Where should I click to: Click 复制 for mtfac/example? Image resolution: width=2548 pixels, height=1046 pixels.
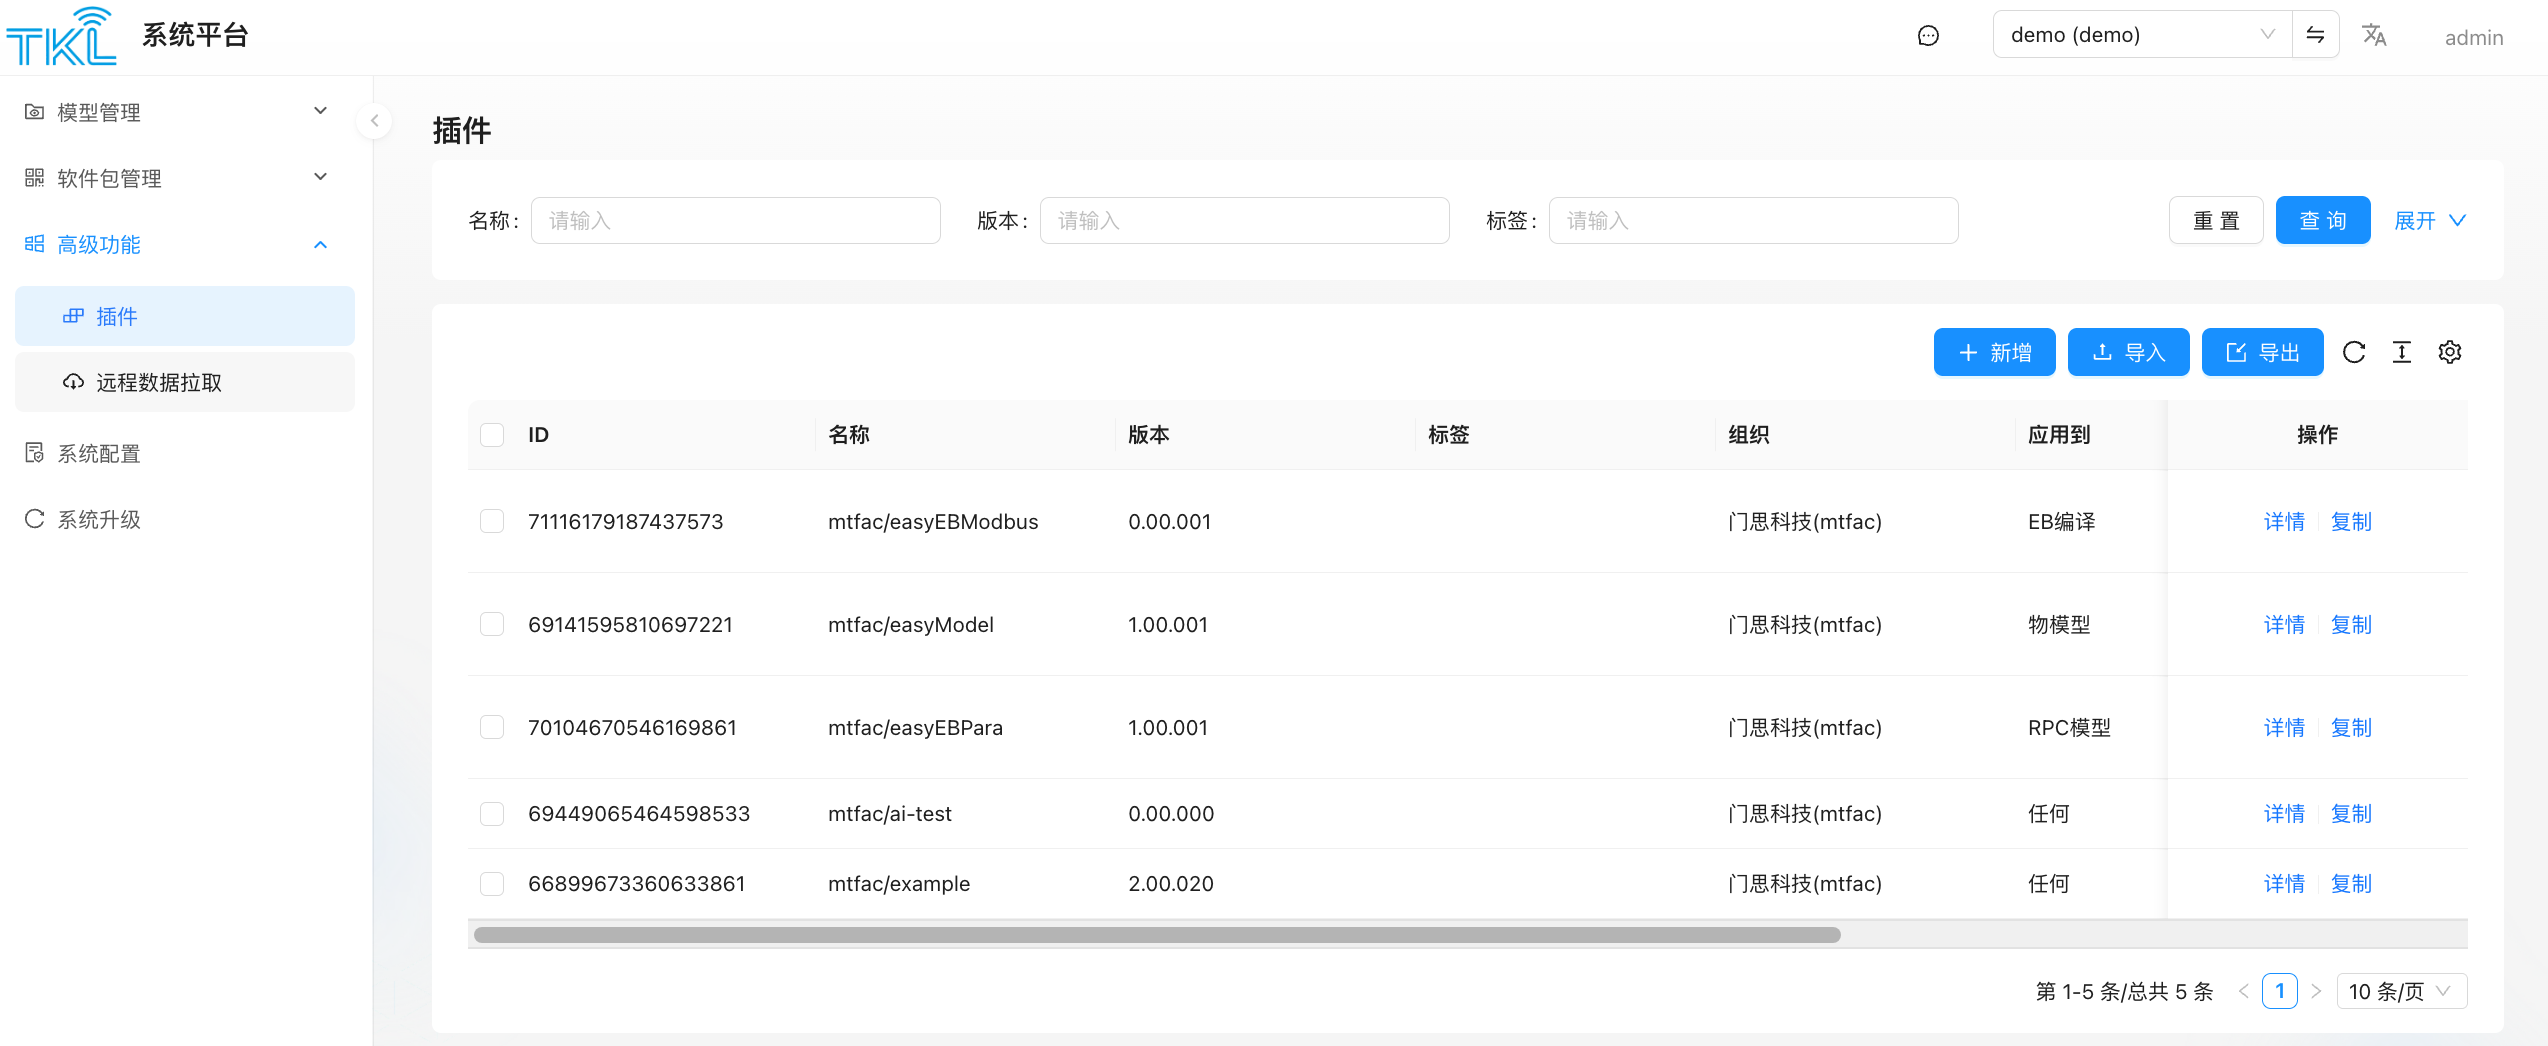click(2351, 883)
